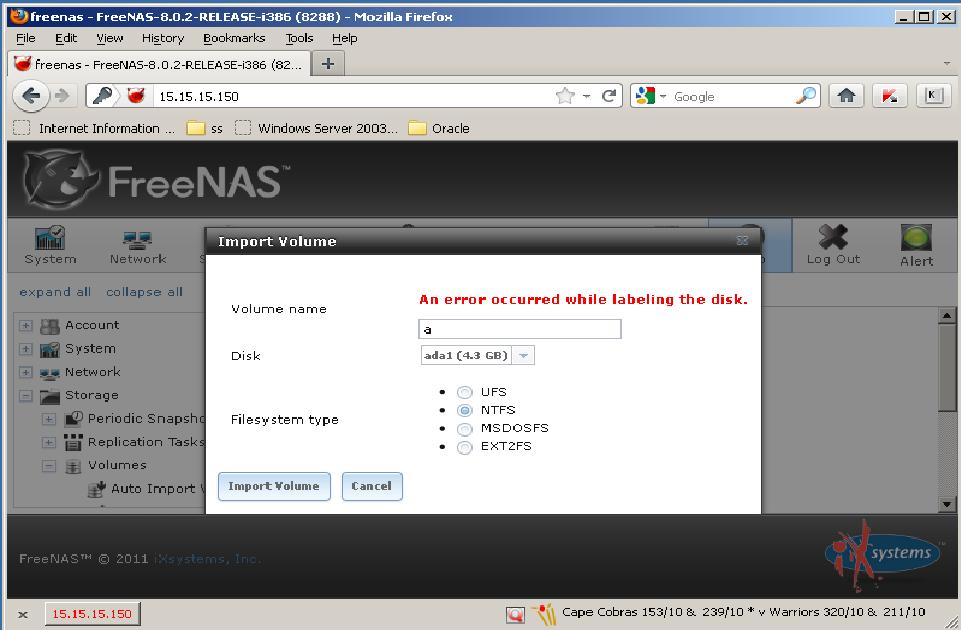
Task: Click the Account icon in the tree
Action: point(50,325)
